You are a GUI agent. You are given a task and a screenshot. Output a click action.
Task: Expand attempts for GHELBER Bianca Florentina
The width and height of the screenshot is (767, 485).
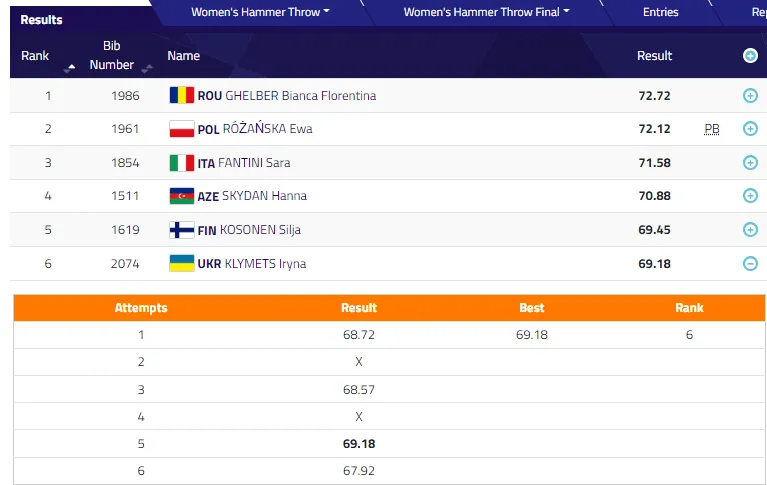pyautogui.click(x=750, y=96)
